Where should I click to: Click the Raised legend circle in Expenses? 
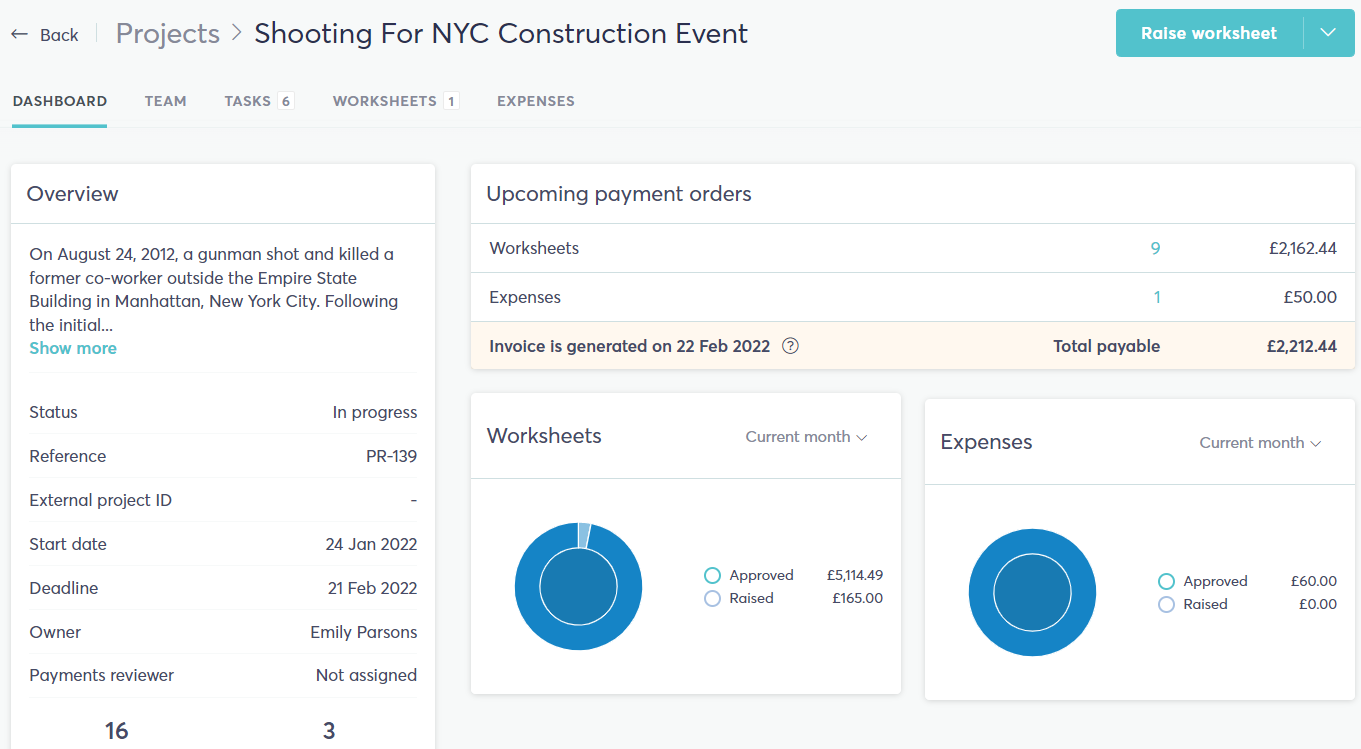point(1166,605)
